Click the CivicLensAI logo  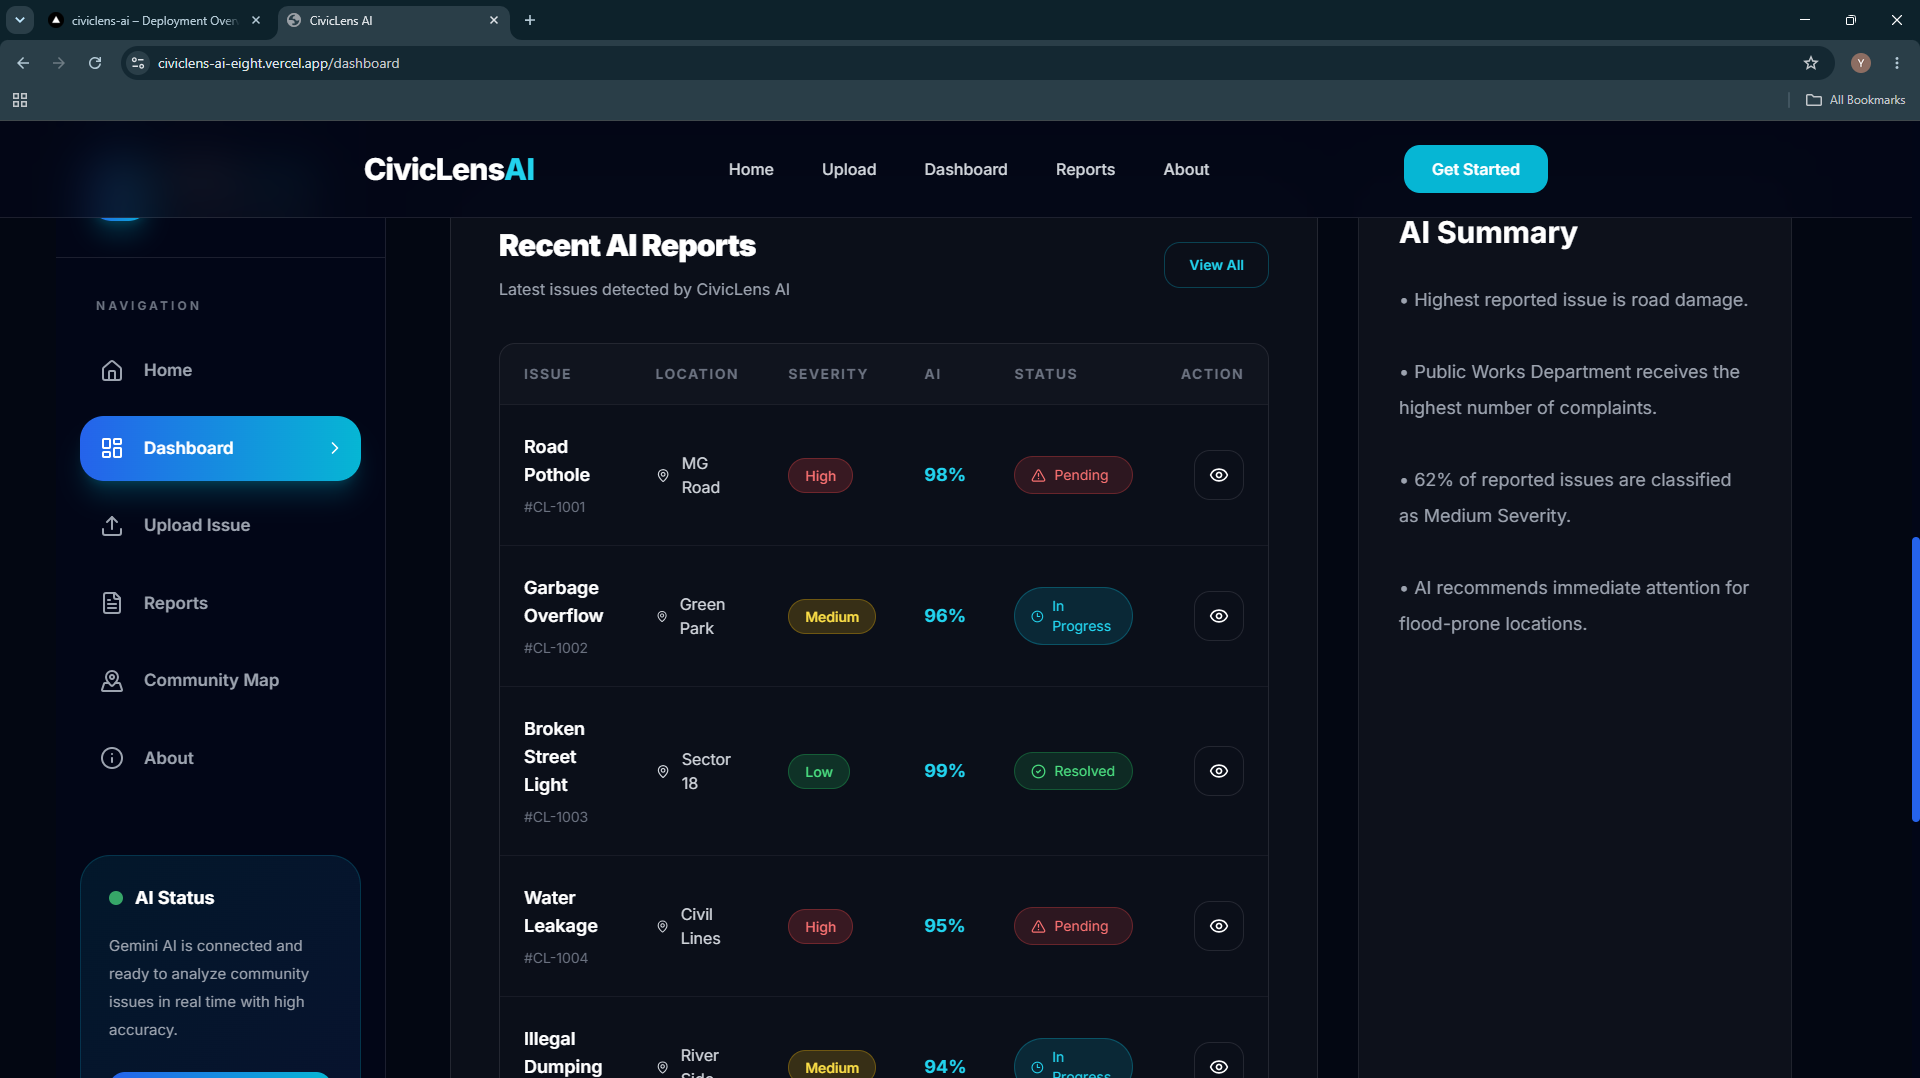click(449, 169)
